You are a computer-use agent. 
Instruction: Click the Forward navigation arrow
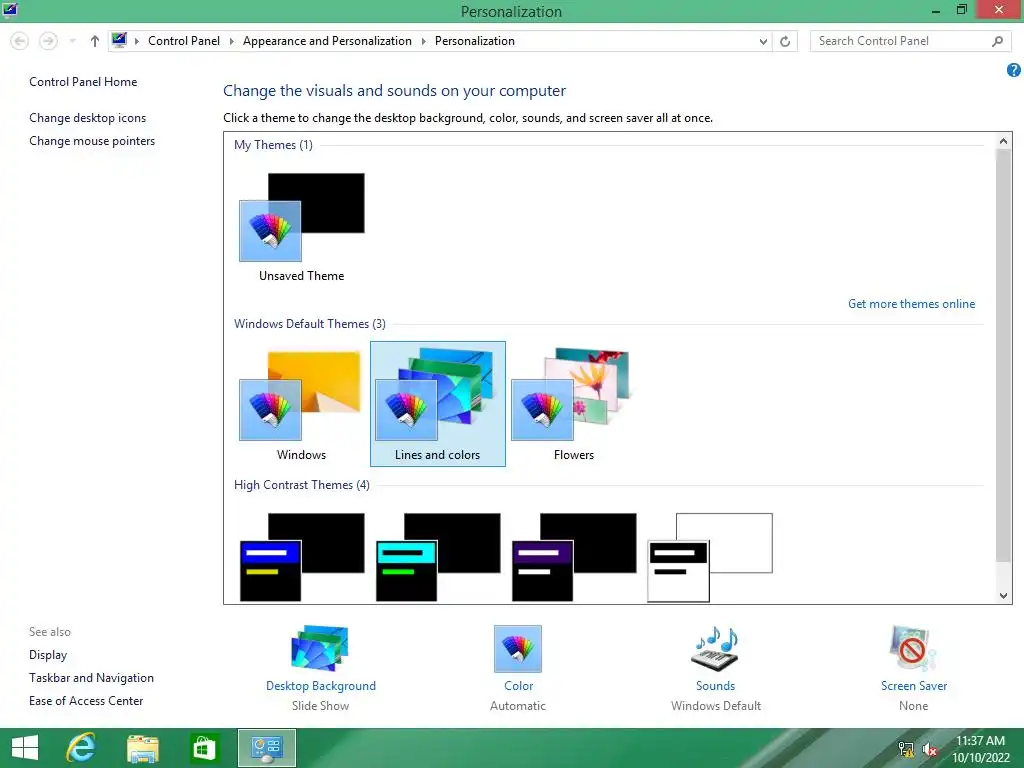click(48, 41)
